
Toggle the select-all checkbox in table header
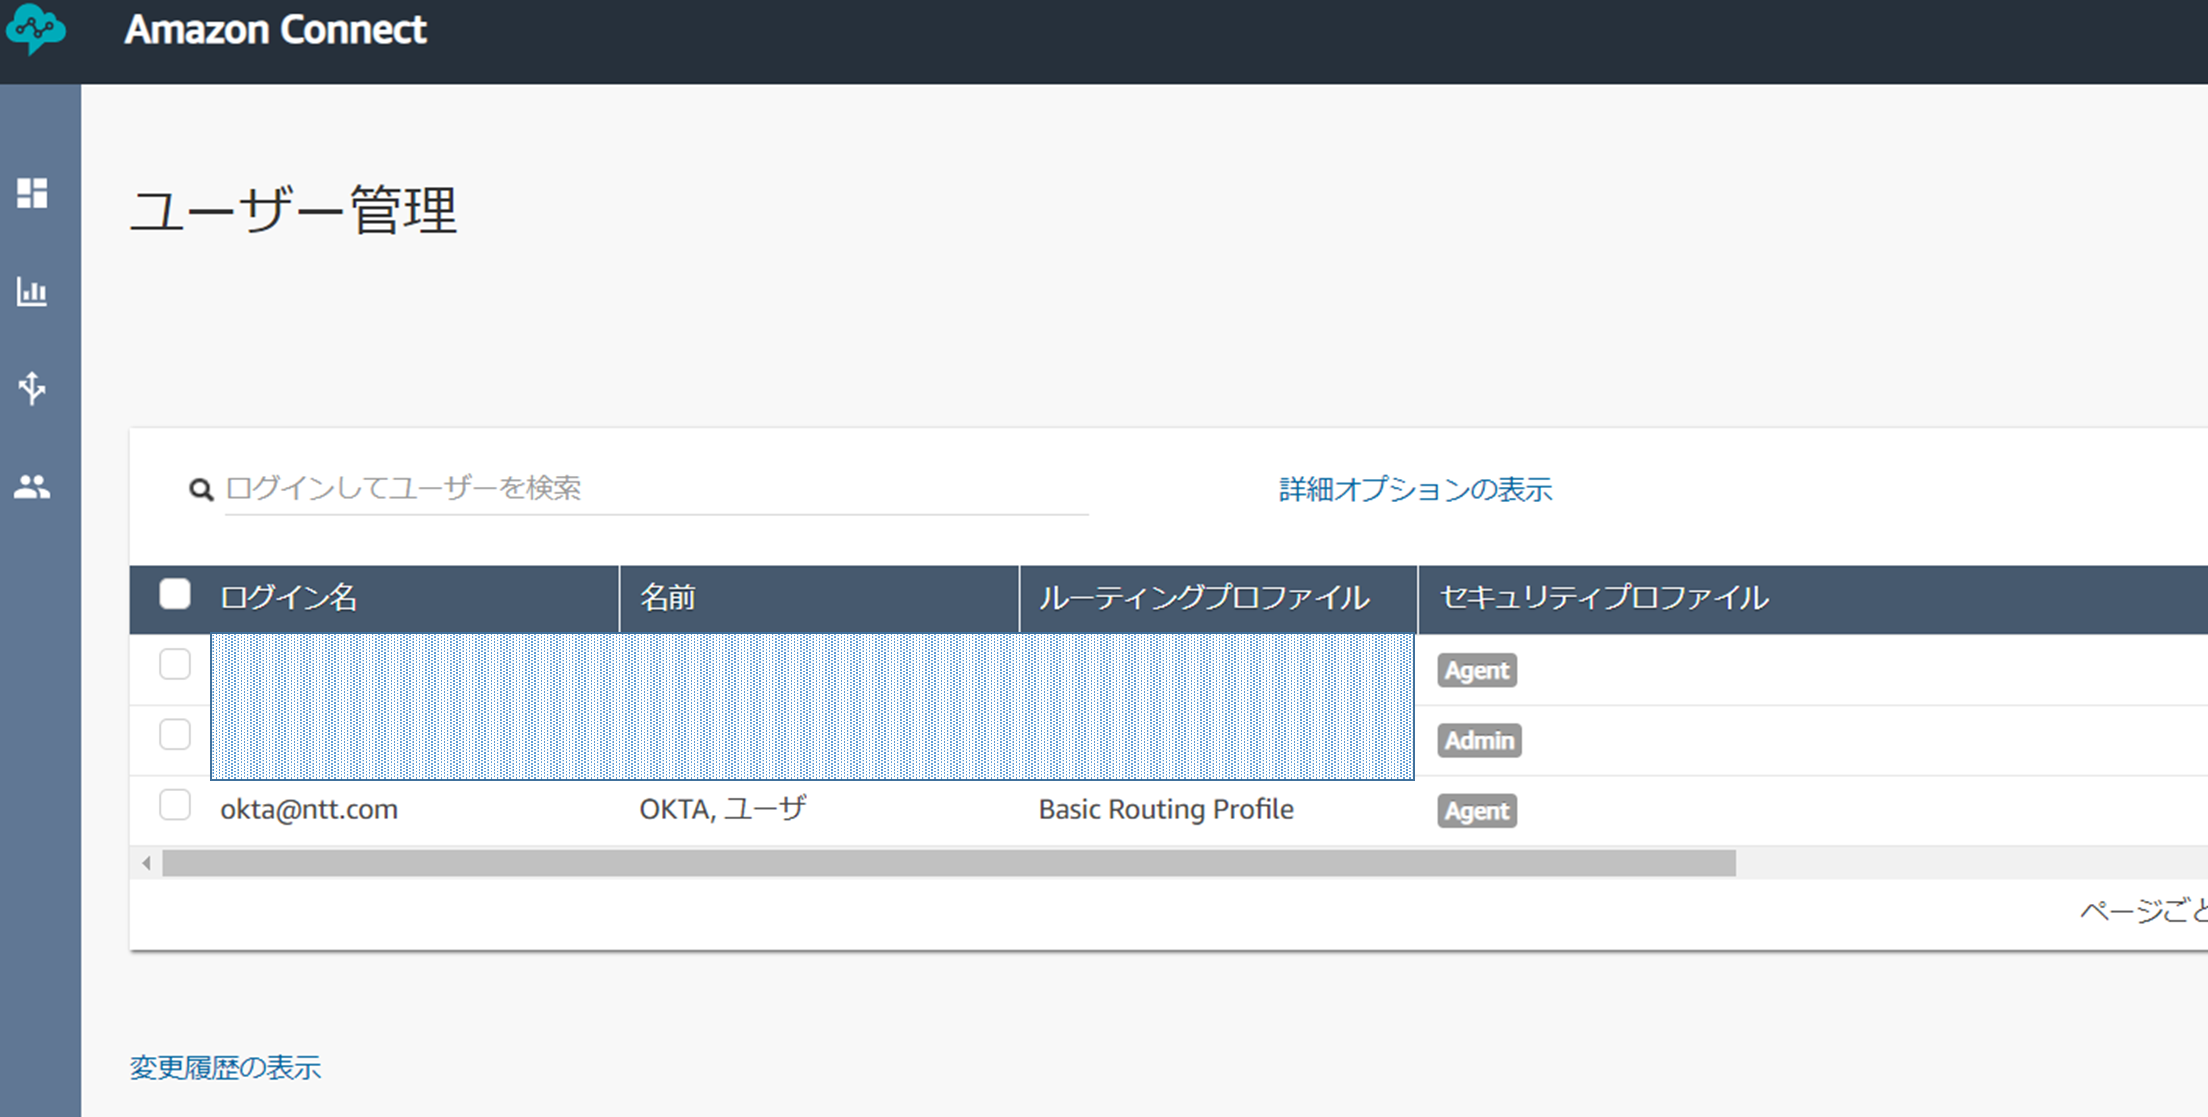tap(175, 594)
